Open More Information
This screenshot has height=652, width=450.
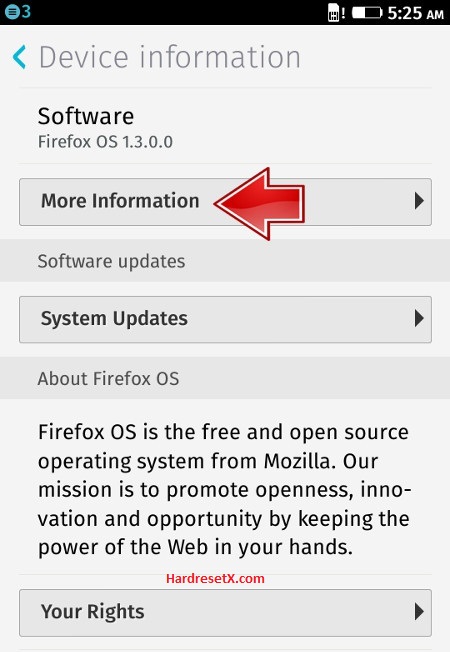click(225, 202)
